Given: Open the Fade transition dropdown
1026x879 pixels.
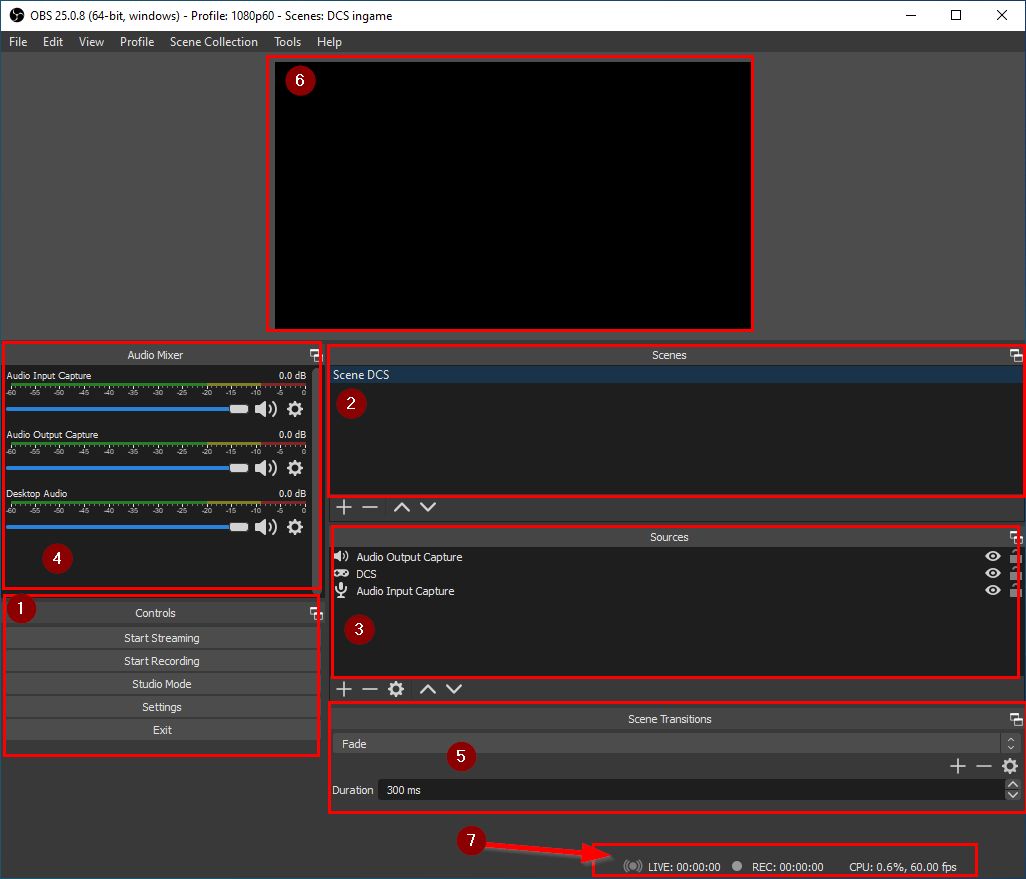Looking at the screenshot, I should 670,744.
